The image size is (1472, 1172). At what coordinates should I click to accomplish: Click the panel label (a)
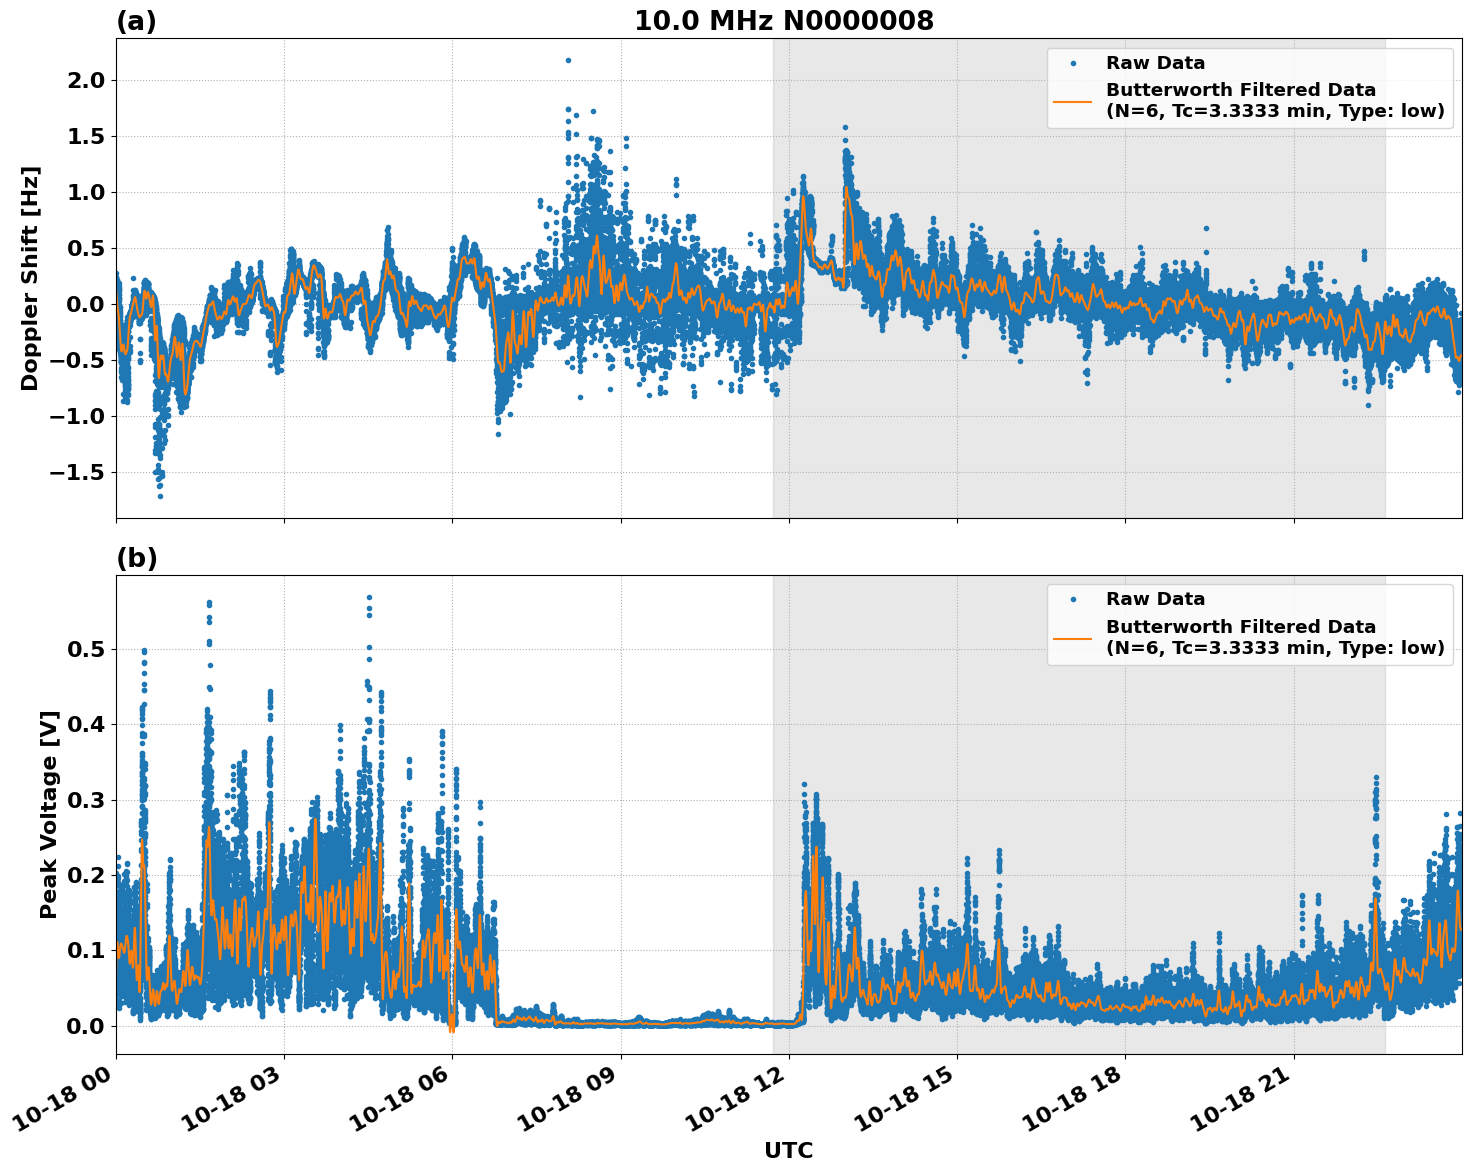[136, 18]
